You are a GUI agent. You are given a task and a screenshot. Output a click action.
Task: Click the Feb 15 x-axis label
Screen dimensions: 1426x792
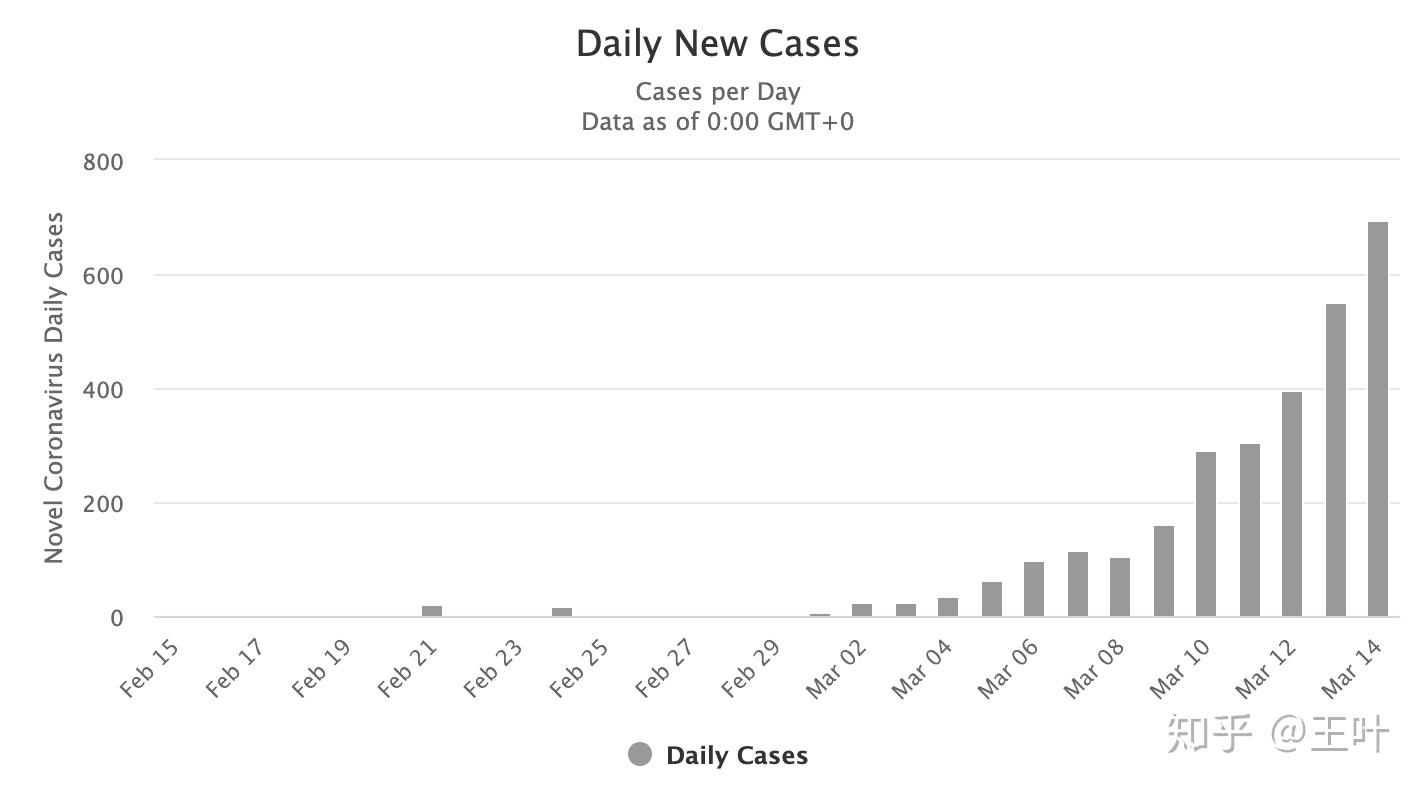(x=150, y=668)
